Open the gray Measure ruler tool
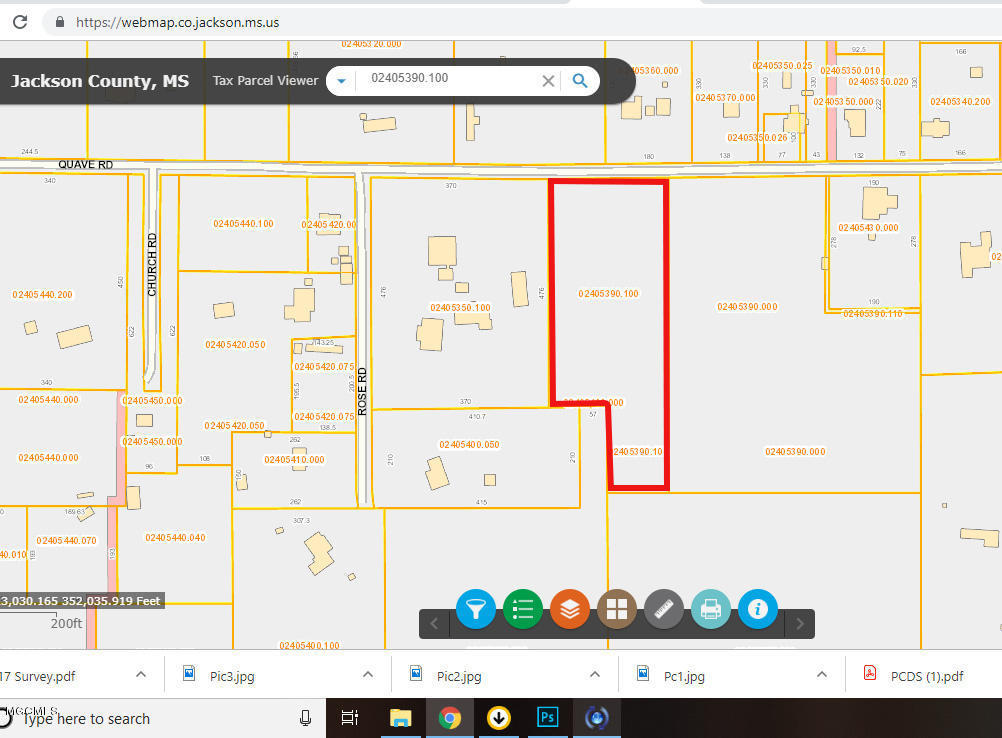This screenshot has width=1002, height=738. coord(664,609)
